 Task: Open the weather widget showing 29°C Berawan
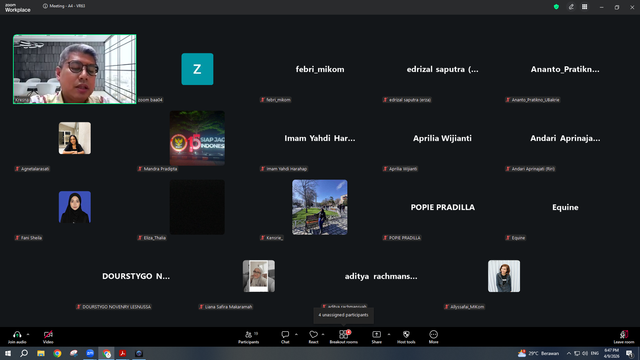pyautogui.click(x=539, y=353)
